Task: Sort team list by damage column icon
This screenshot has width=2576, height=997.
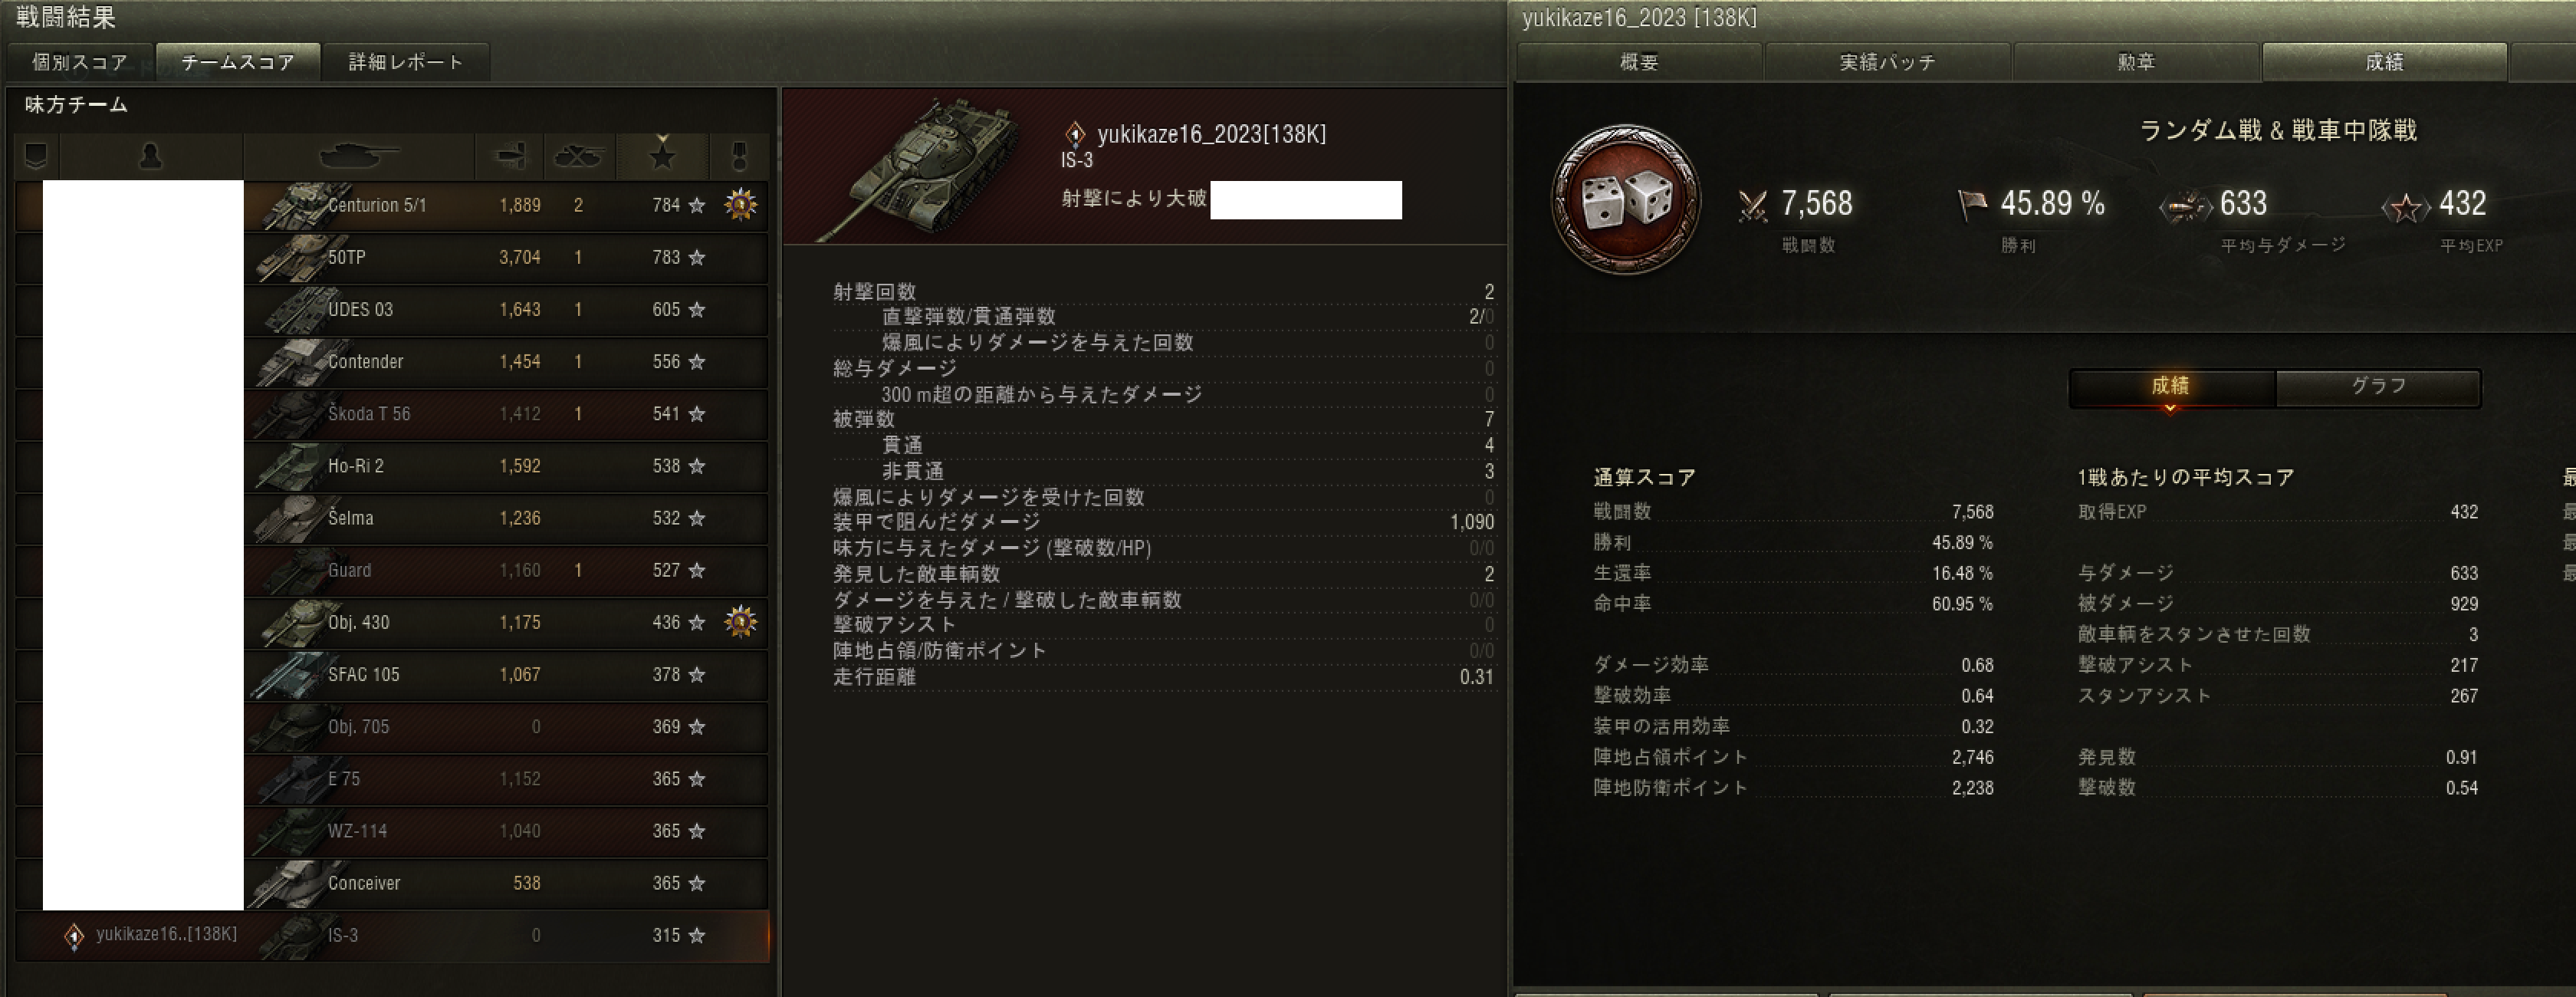Action: (x=509, y=156)
